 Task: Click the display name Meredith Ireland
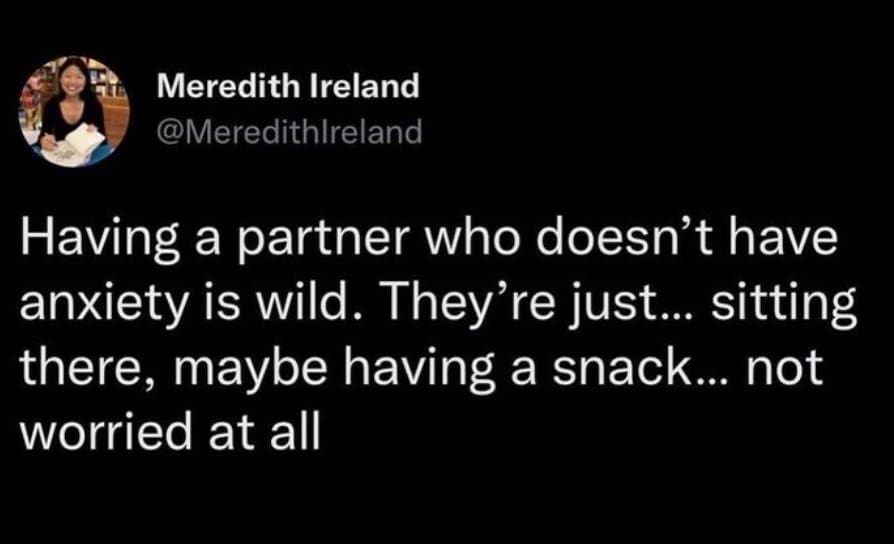288,87
